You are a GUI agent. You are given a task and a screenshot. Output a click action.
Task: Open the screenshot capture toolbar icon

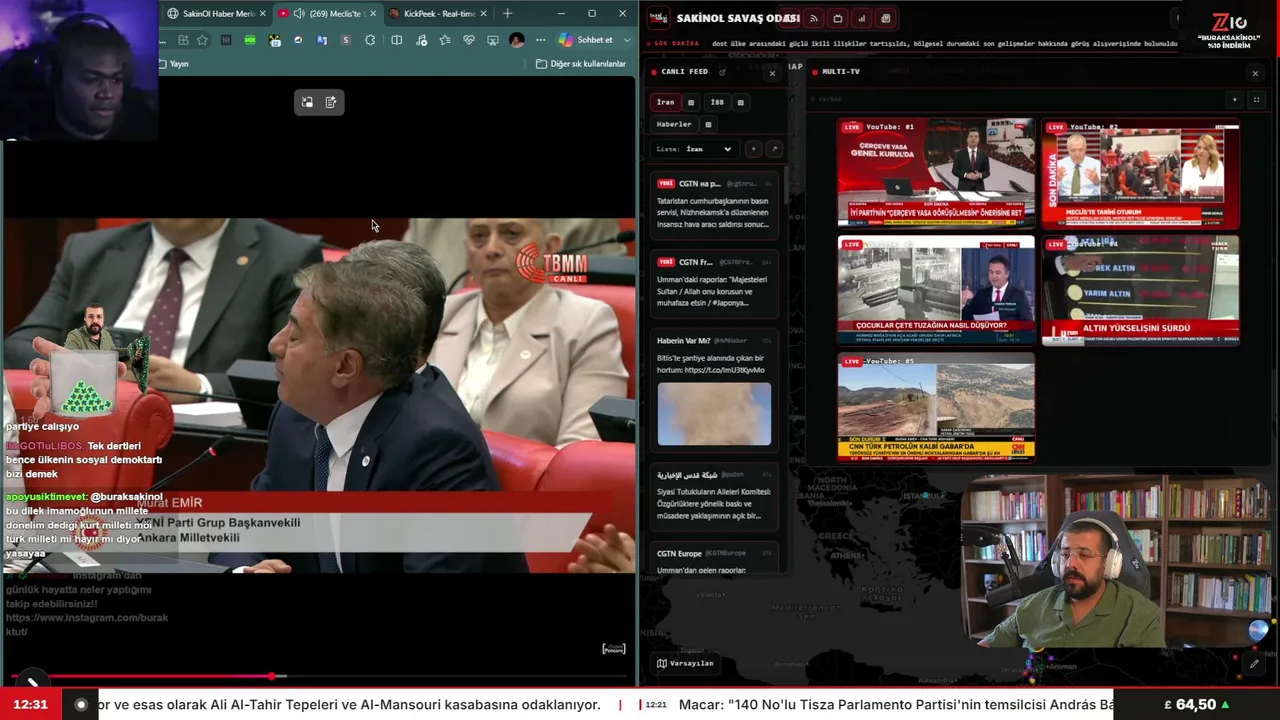tap(493, 40)
